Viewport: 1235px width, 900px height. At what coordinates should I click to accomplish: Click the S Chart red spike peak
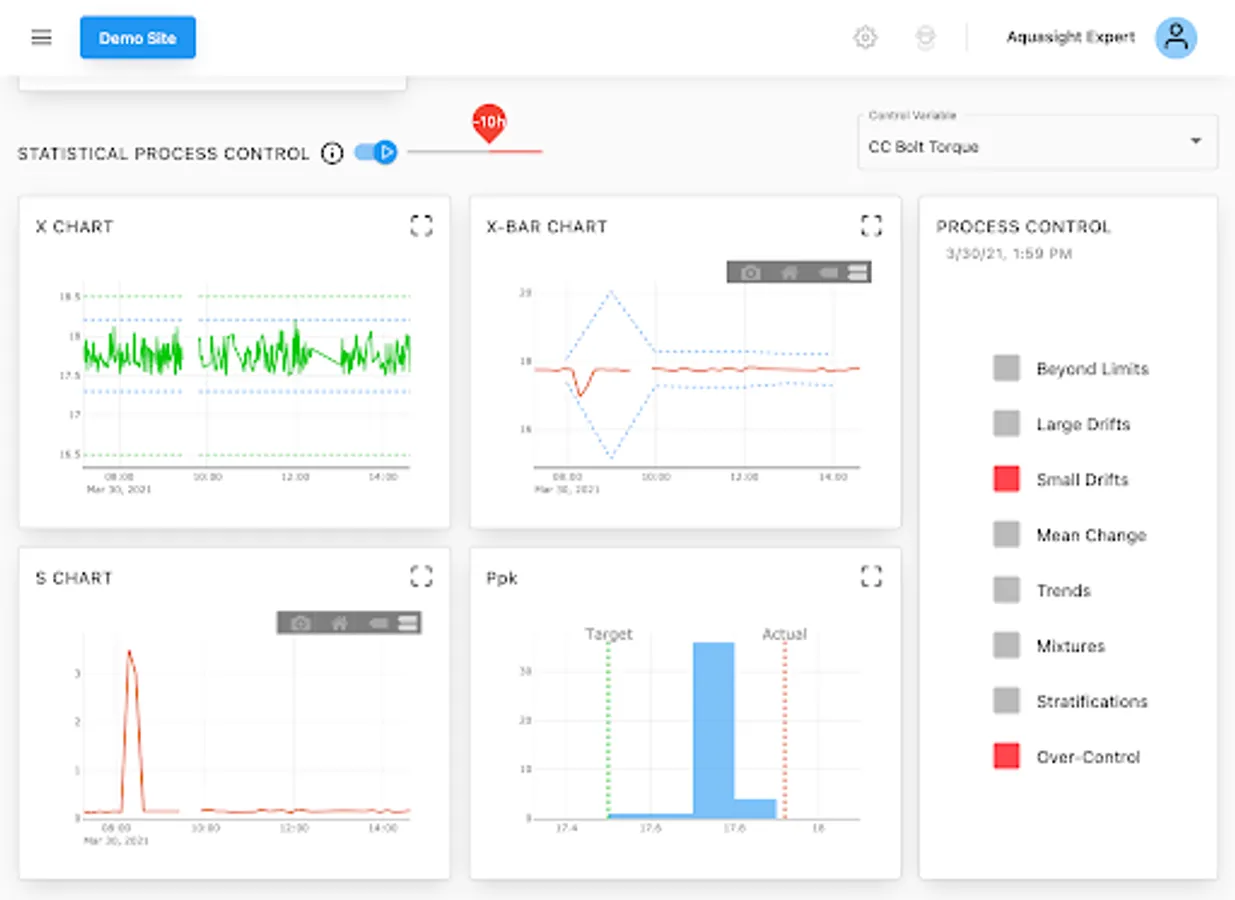(x=129, y=654)
